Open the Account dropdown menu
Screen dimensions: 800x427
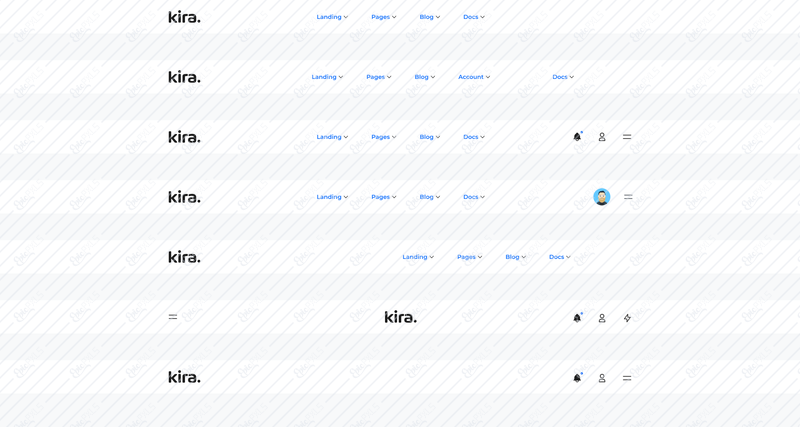pyautogui.click(x=474, y=77)
